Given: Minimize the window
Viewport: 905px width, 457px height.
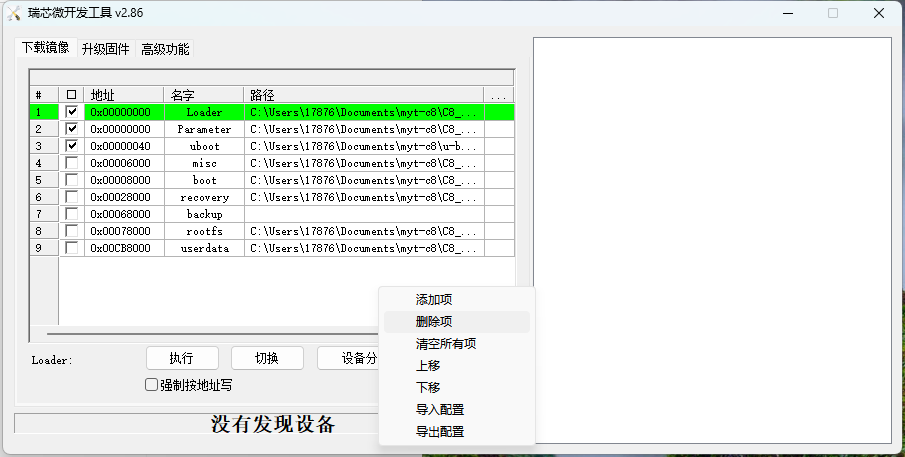Looking at the screenshot, I should point(786,13).
